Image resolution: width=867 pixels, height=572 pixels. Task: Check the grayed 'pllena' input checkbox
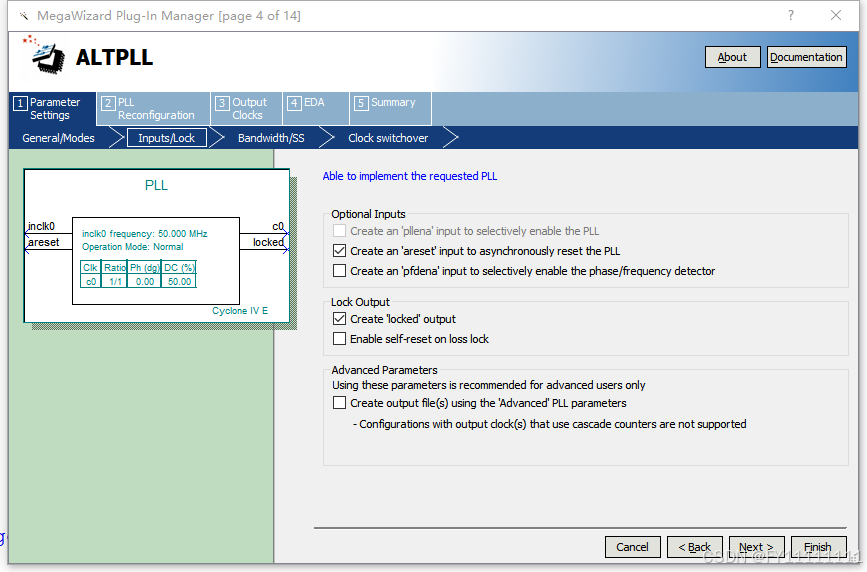tap(340, 231)
